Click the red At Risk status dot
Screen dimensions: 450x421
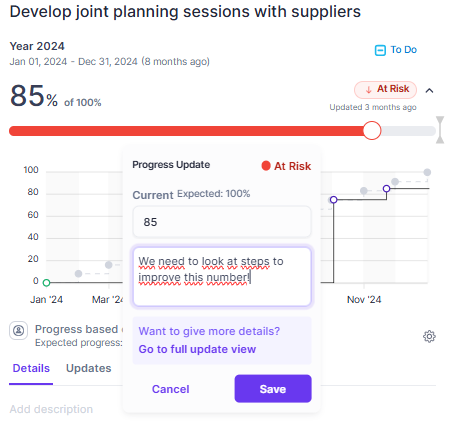coord(266,166)
